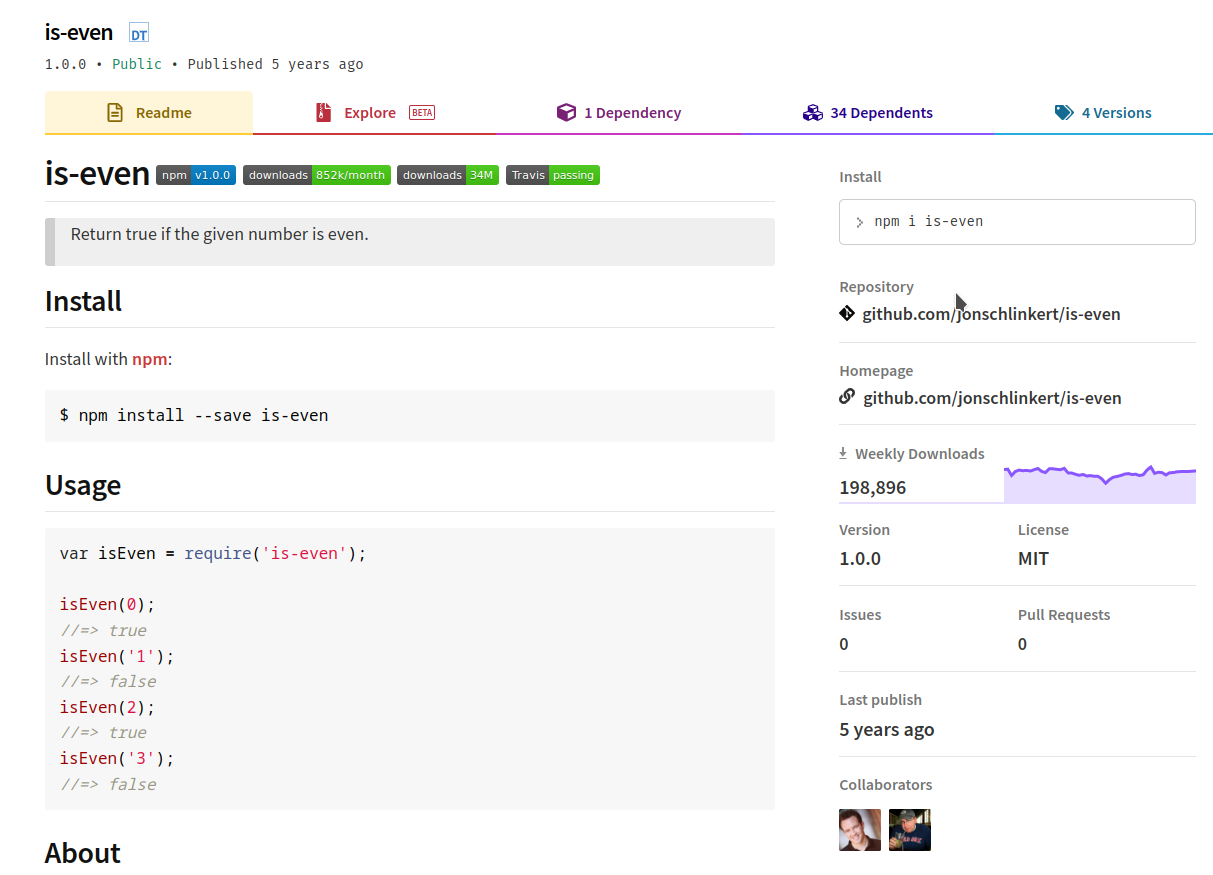The width and height of the screenshot is (1213, 875).
Task: Click the isEven(2); code line
Action: (x=108, y=707)
